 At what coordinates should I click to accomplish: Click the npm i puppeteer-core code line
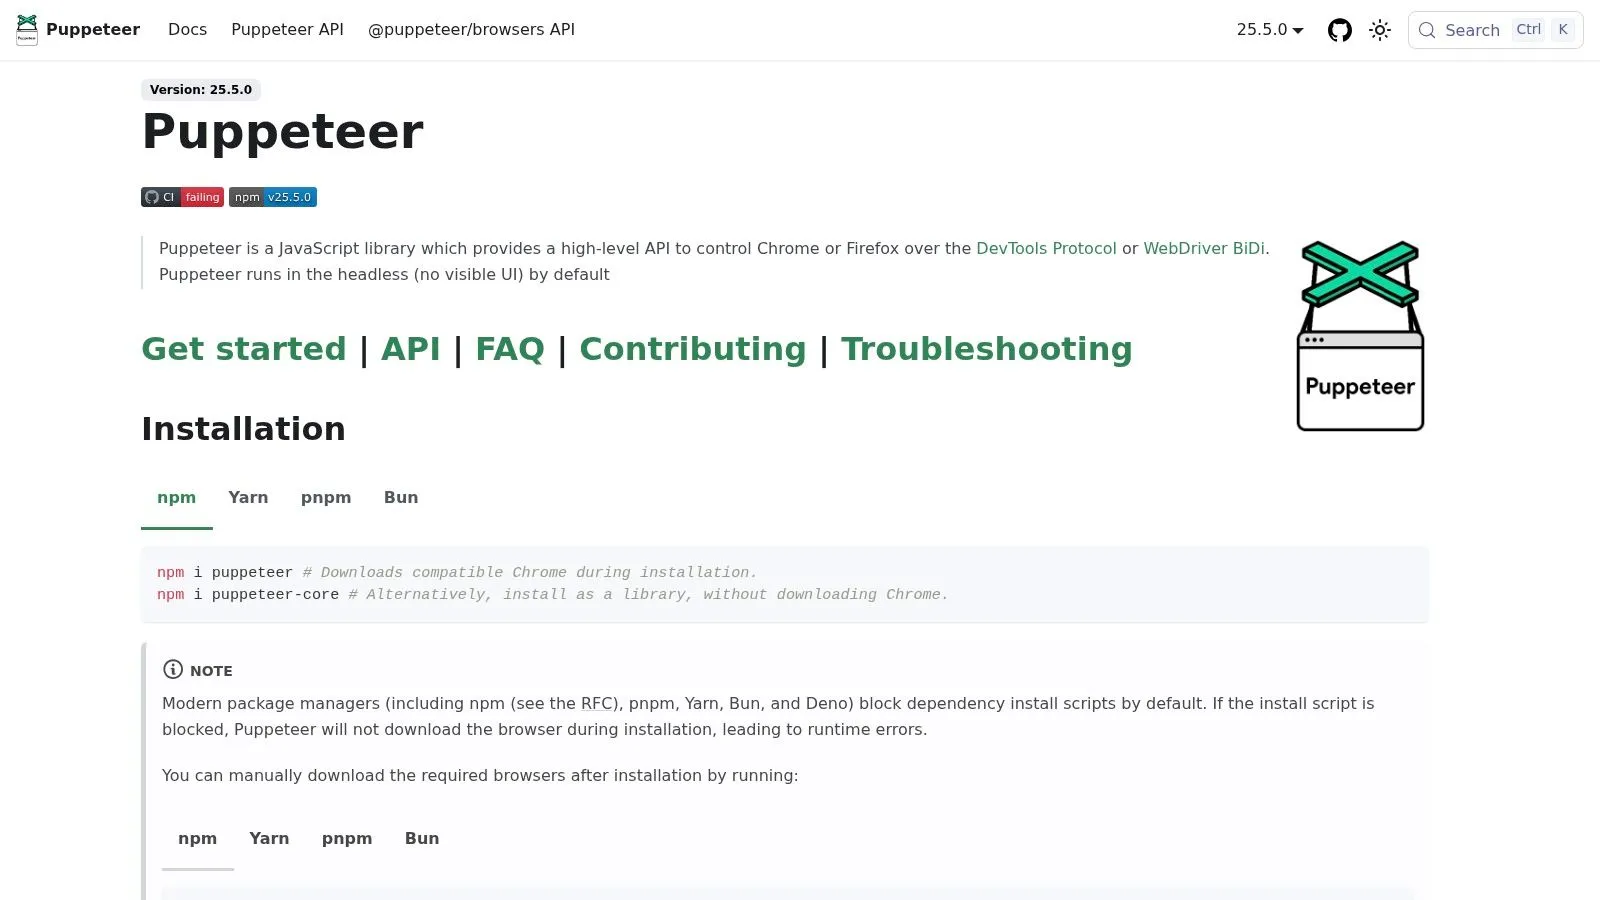(553, 595)
